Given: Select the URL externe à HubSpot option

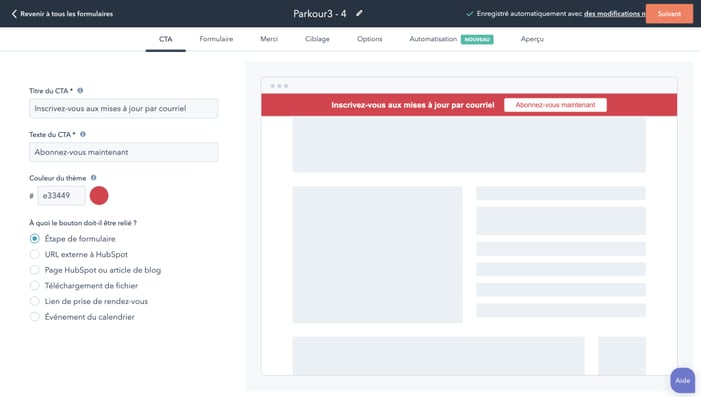Looking at the screenshot, I should 34,254.
